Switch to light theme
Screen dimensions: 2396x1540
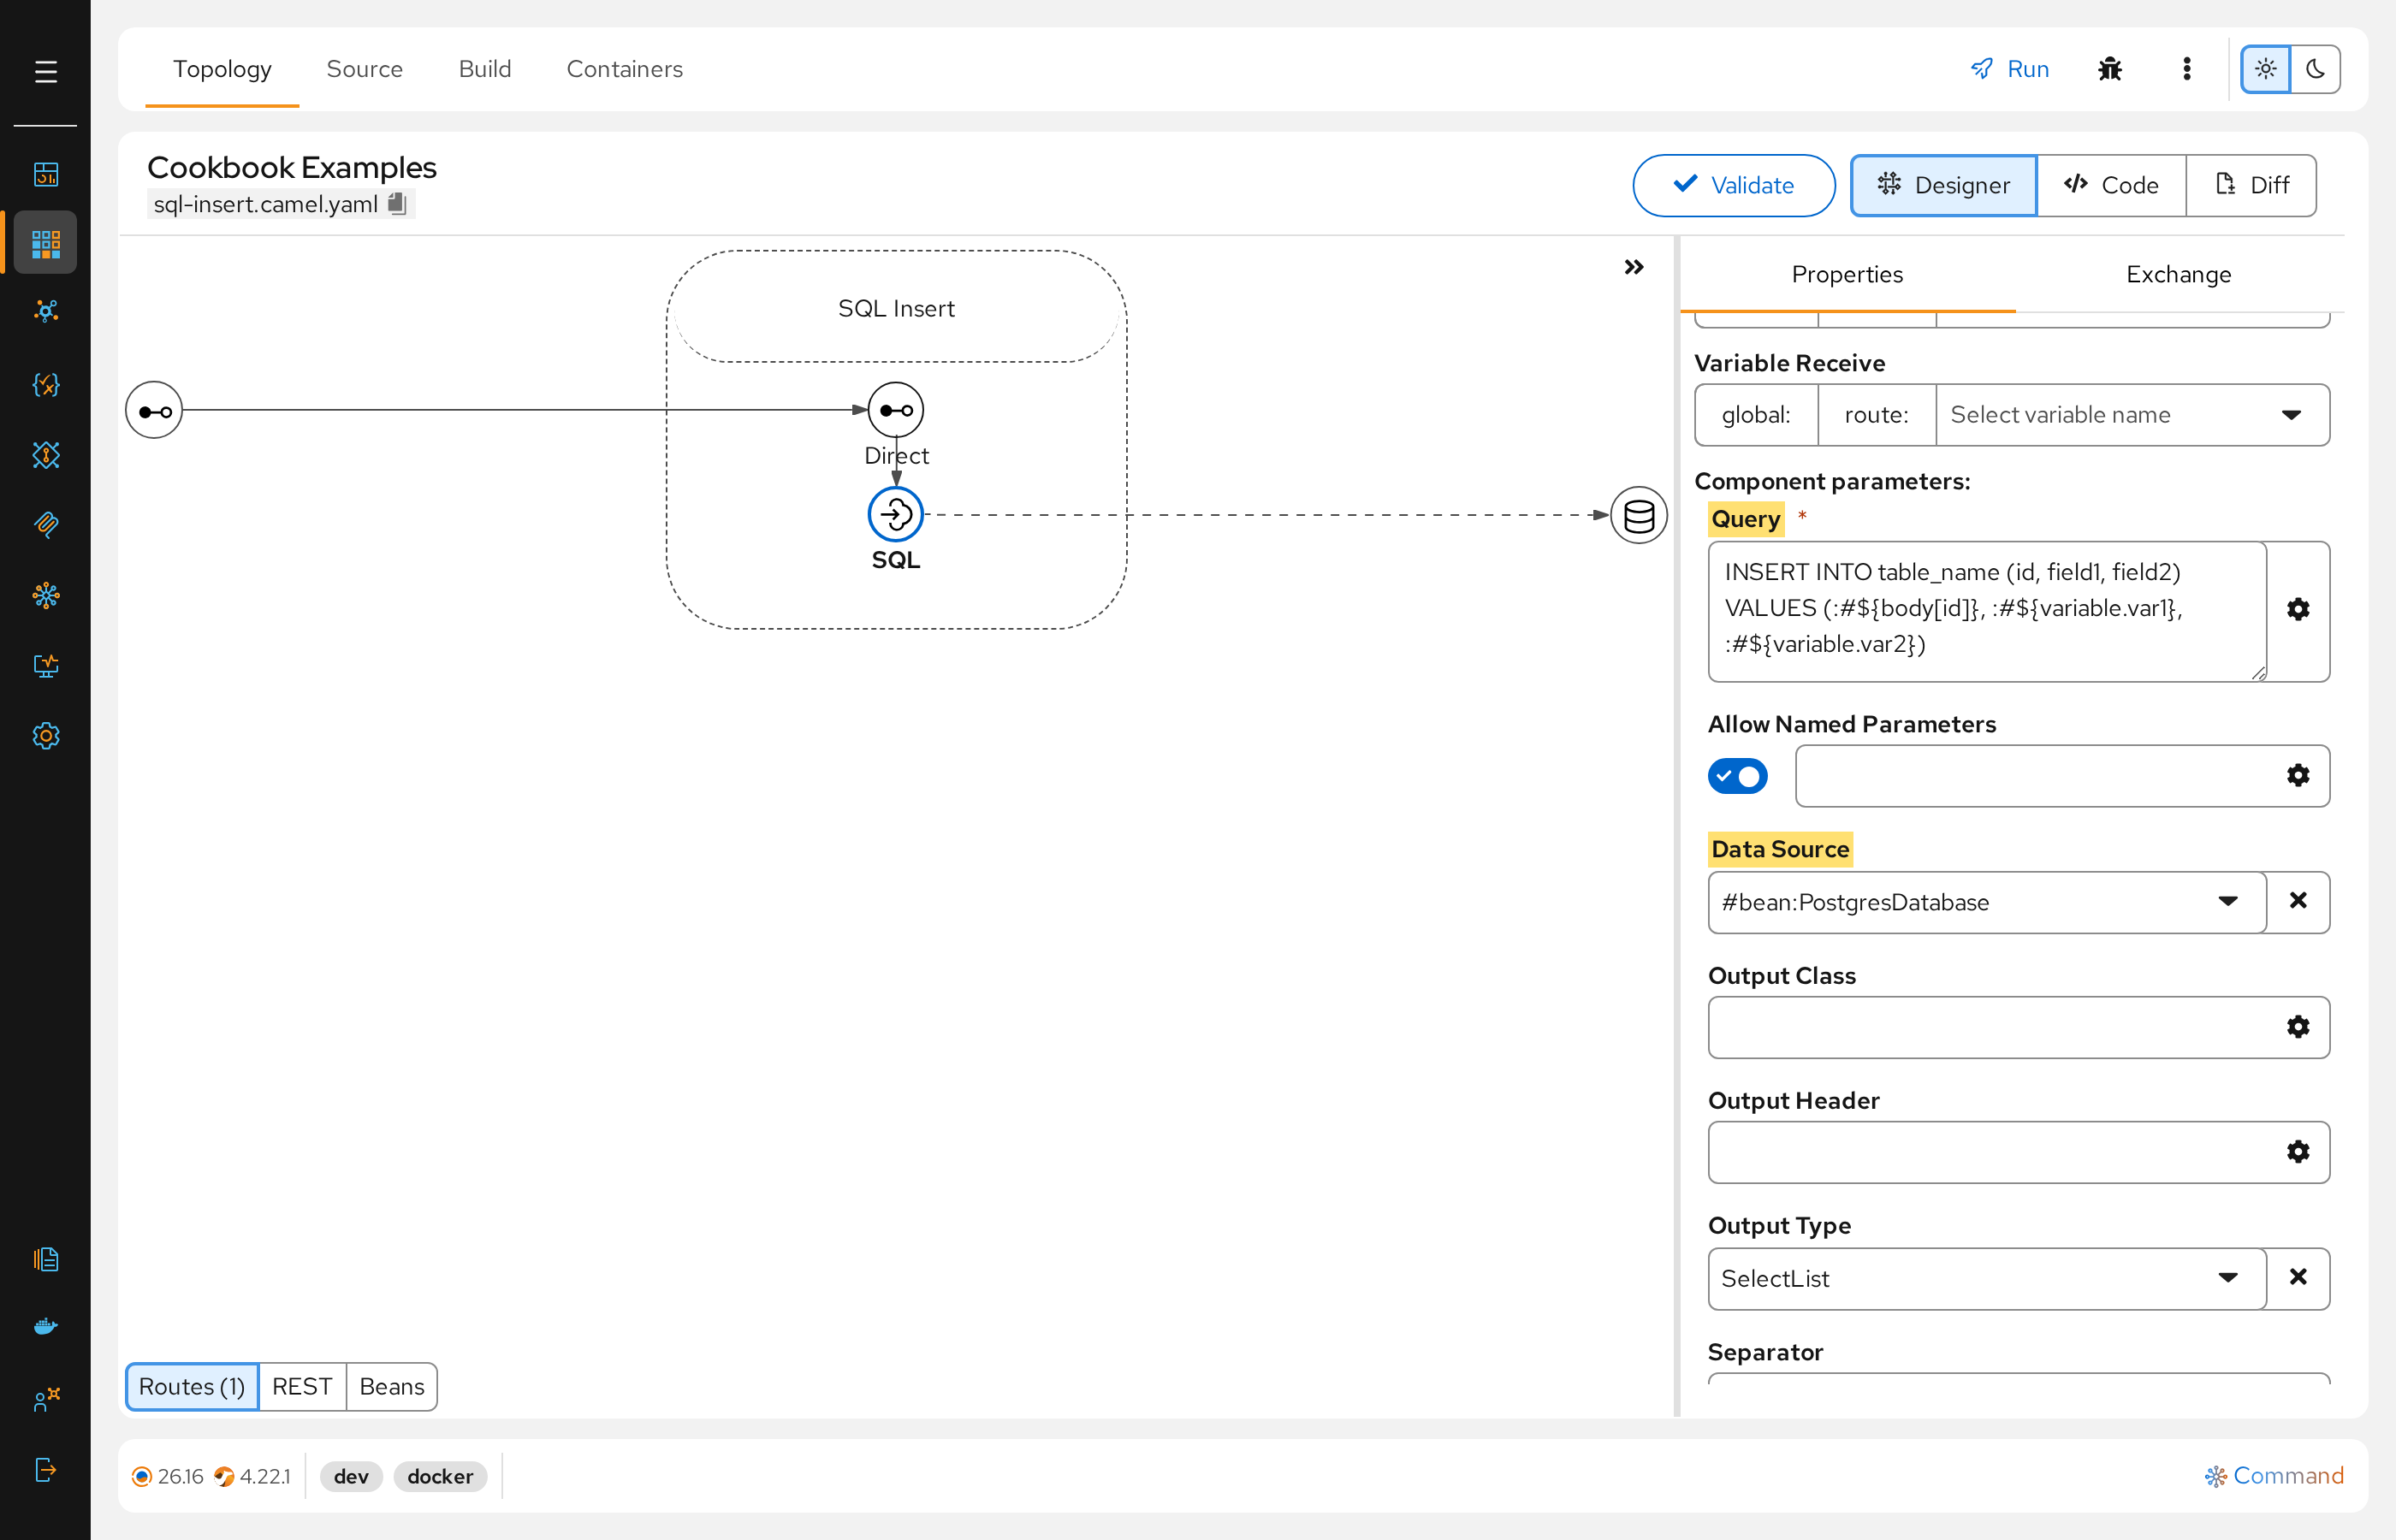(x=2265, y=69)
